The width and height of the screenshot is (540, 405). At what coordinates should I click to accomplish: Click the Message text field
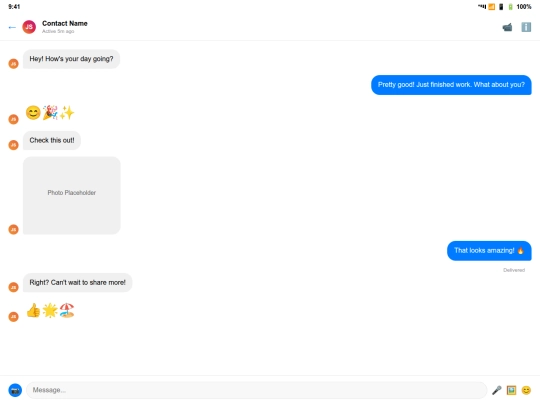coord(257,390)
